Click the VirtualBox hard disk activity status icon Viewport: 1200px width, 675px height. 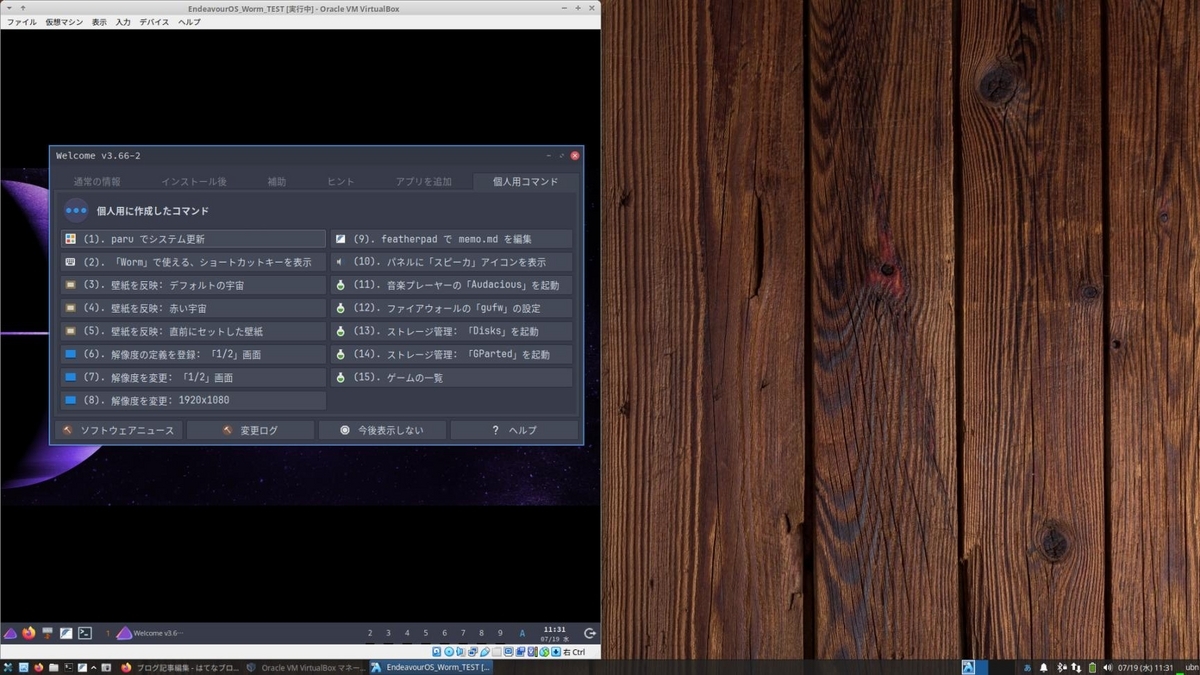[x=437, y=651]
